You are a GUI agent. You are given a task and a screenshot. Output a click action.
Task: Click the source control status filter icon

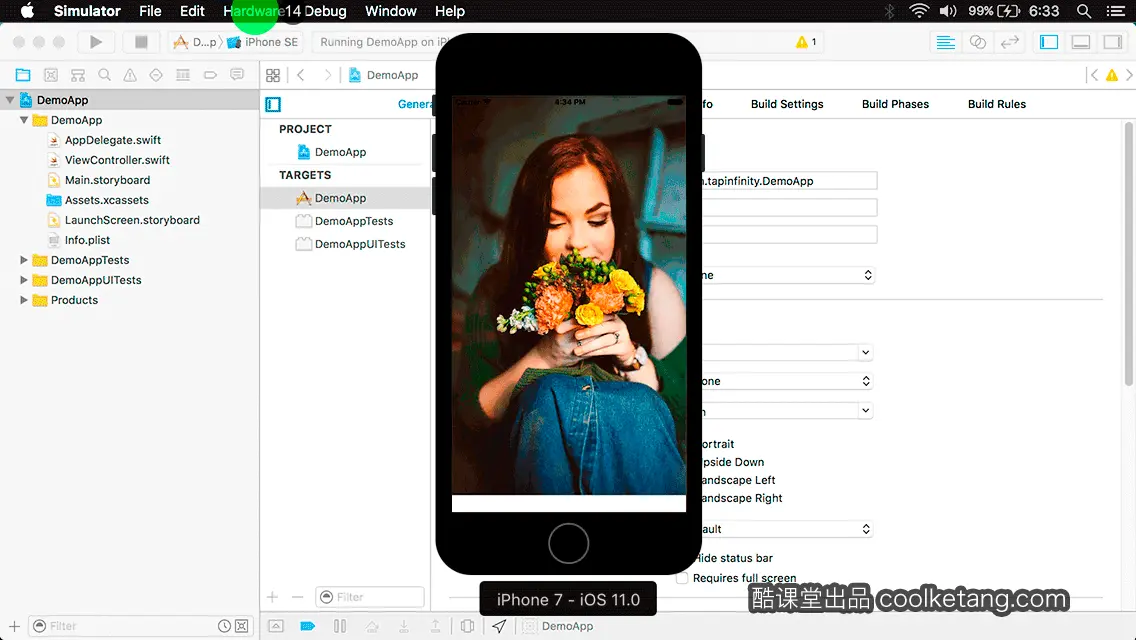point(242,626)
